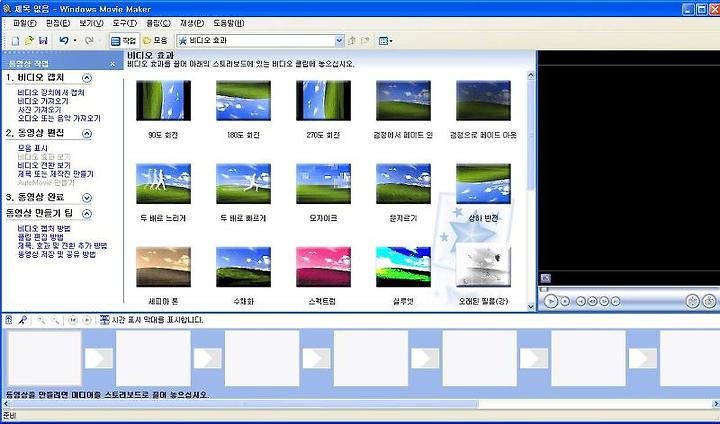Screen dimensions: 720x424
Task: Create a new project with the toolbar icon
Action: 15,41
